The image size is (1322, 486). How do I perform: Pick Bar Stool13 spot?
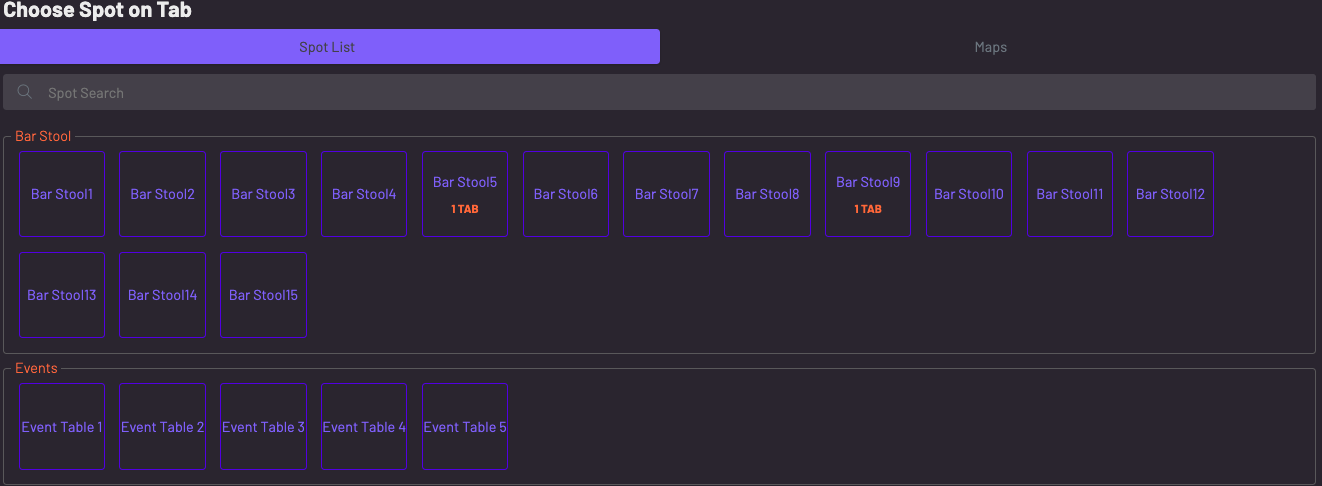pyautogui.click(x=62, y=295)
